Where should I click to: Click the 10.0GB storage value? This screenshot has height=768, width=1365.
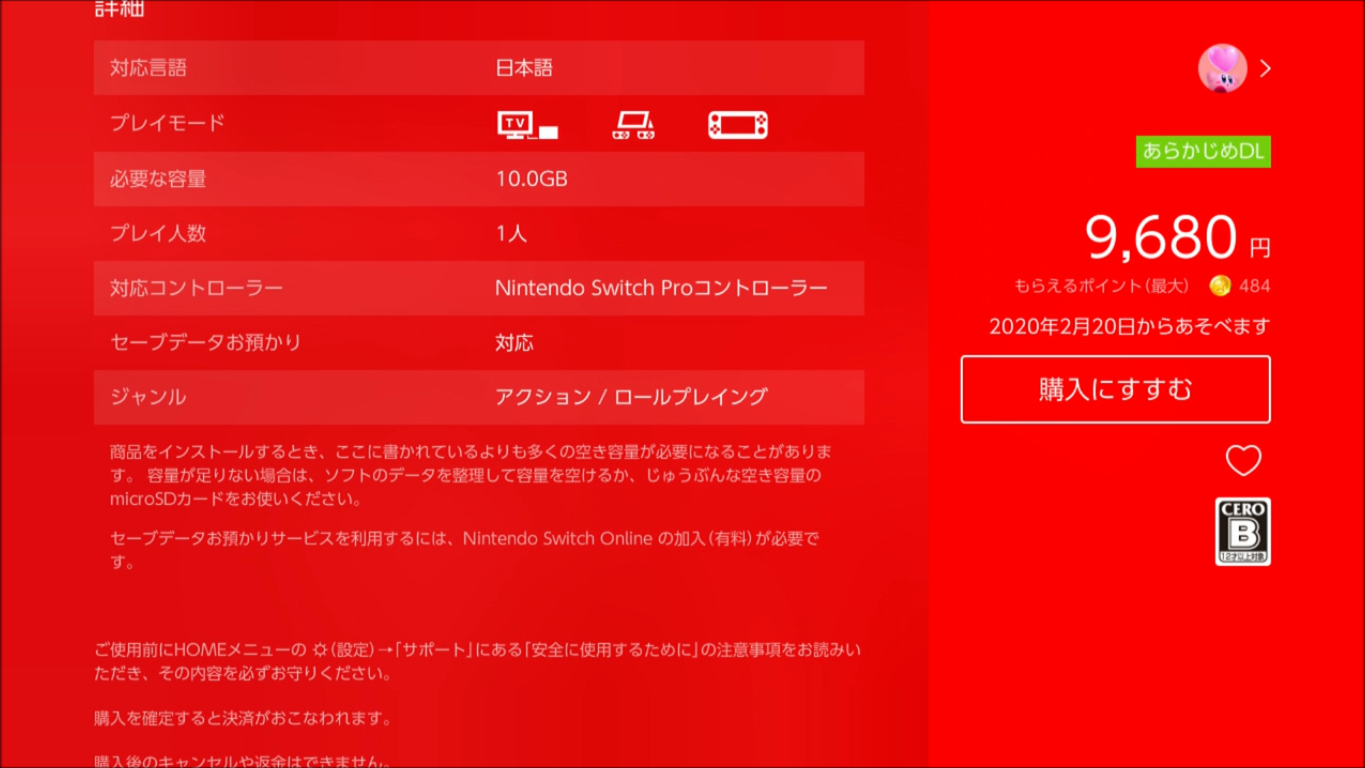click(x=531, y=179)
